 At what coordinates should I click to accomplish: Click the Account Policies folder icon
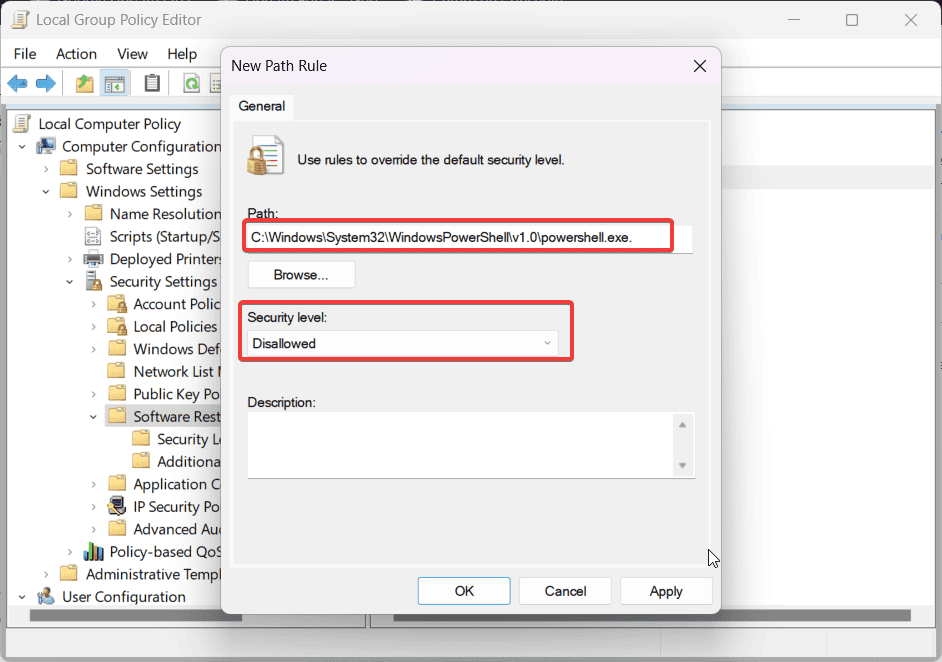tap(117, 304)
